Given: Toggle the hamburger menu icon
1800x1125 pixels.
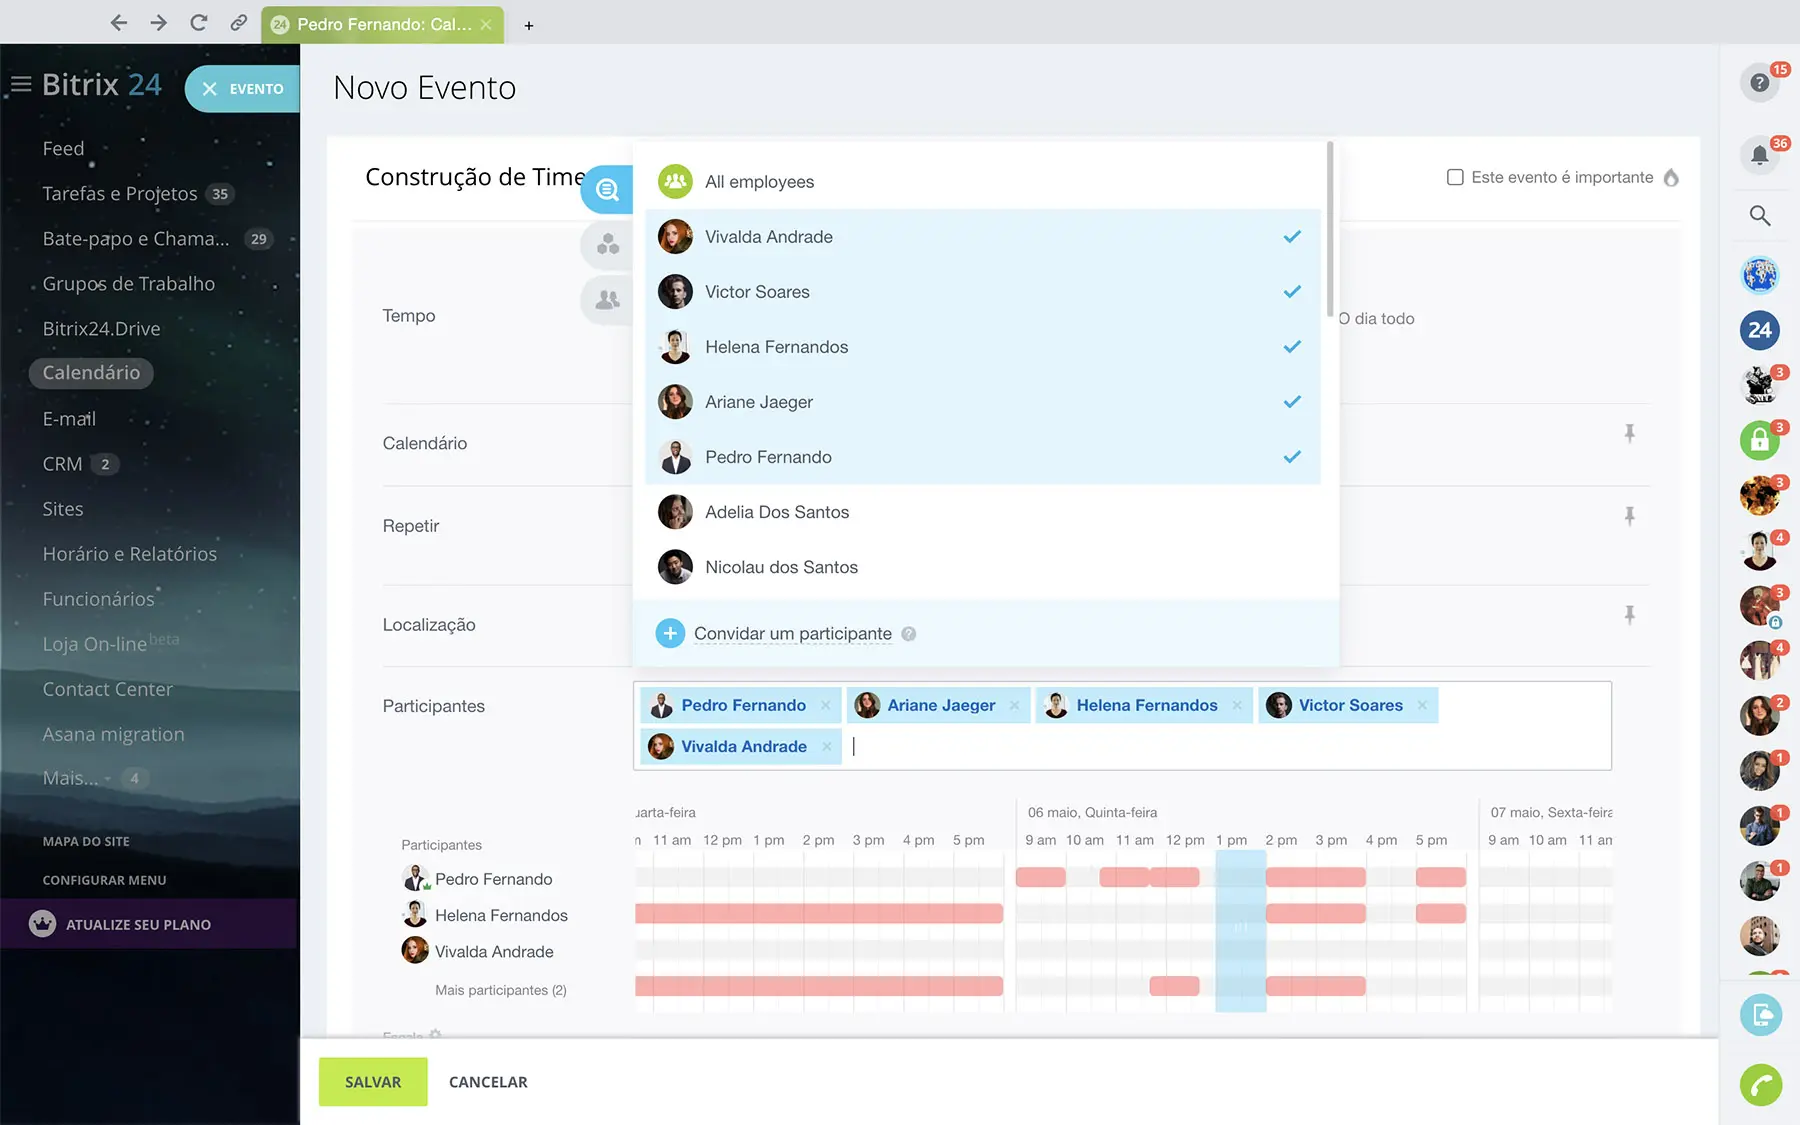Looking at the screenshot, I should pyautogui.click(x=21, y=86).
